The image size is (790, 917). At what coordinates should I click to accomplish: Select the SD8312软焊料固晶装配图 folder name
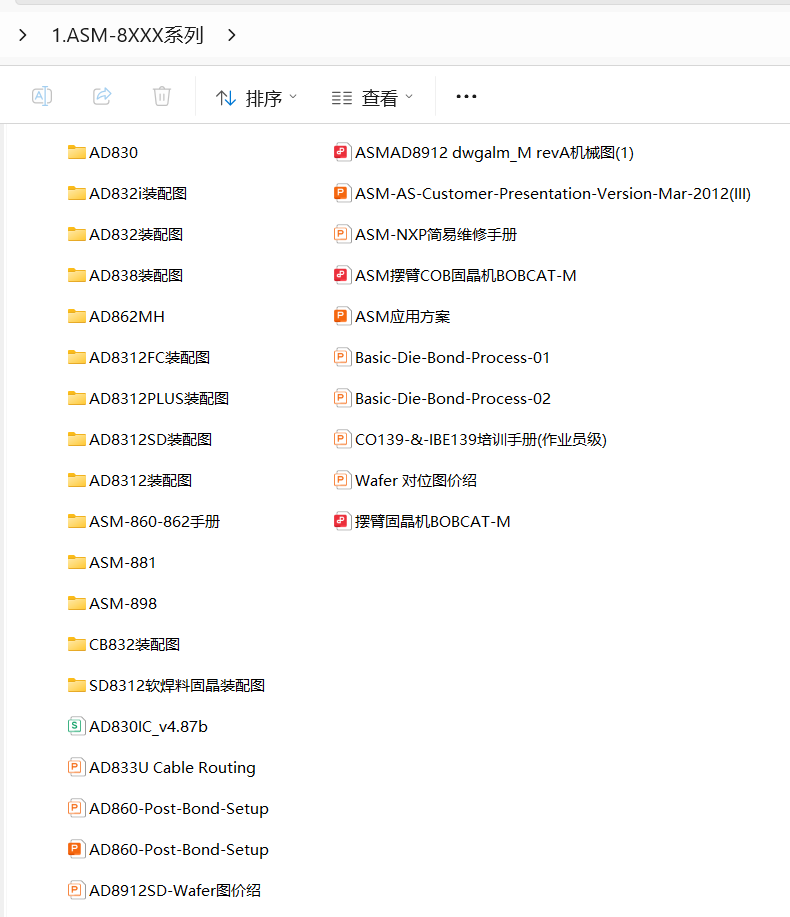[x=177, y=685]
